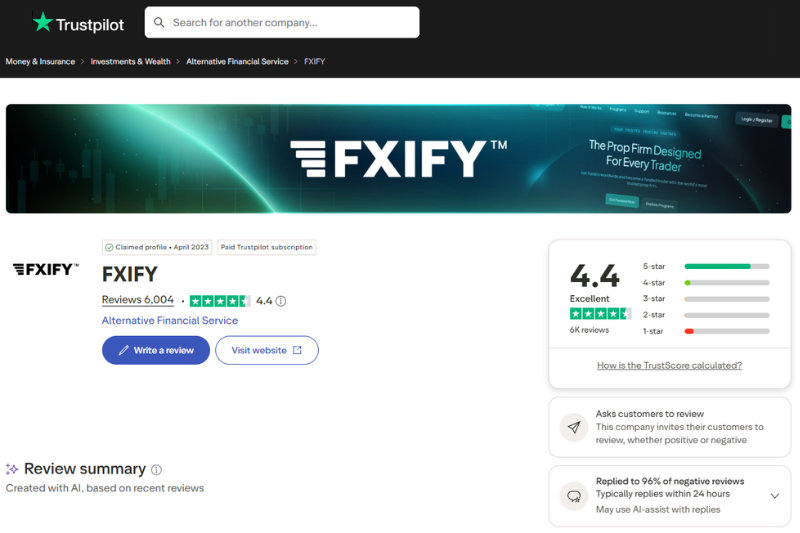Click the 6K reviews text
Screen dimensions: 800x533
coord(589,330)
